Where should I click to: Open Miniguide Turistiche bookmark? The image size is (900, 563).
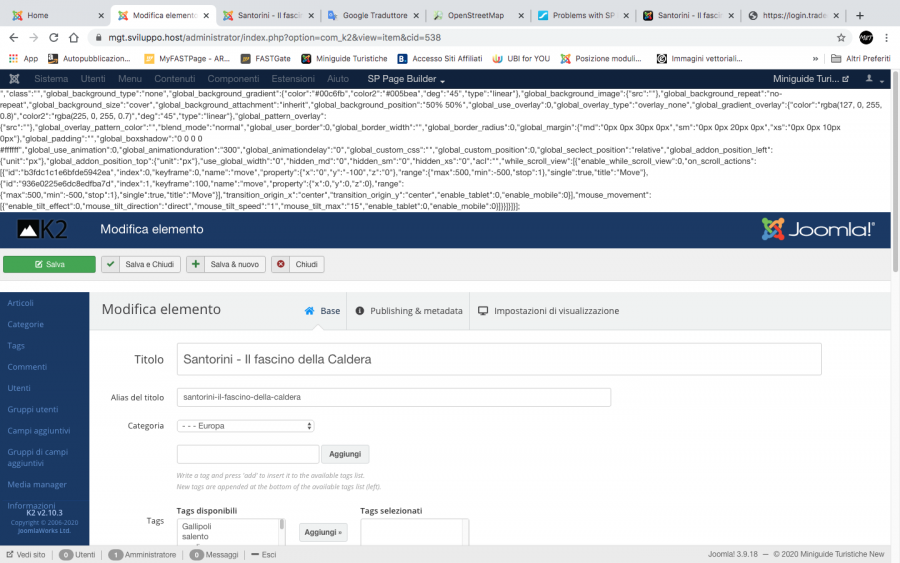[344, 59]
